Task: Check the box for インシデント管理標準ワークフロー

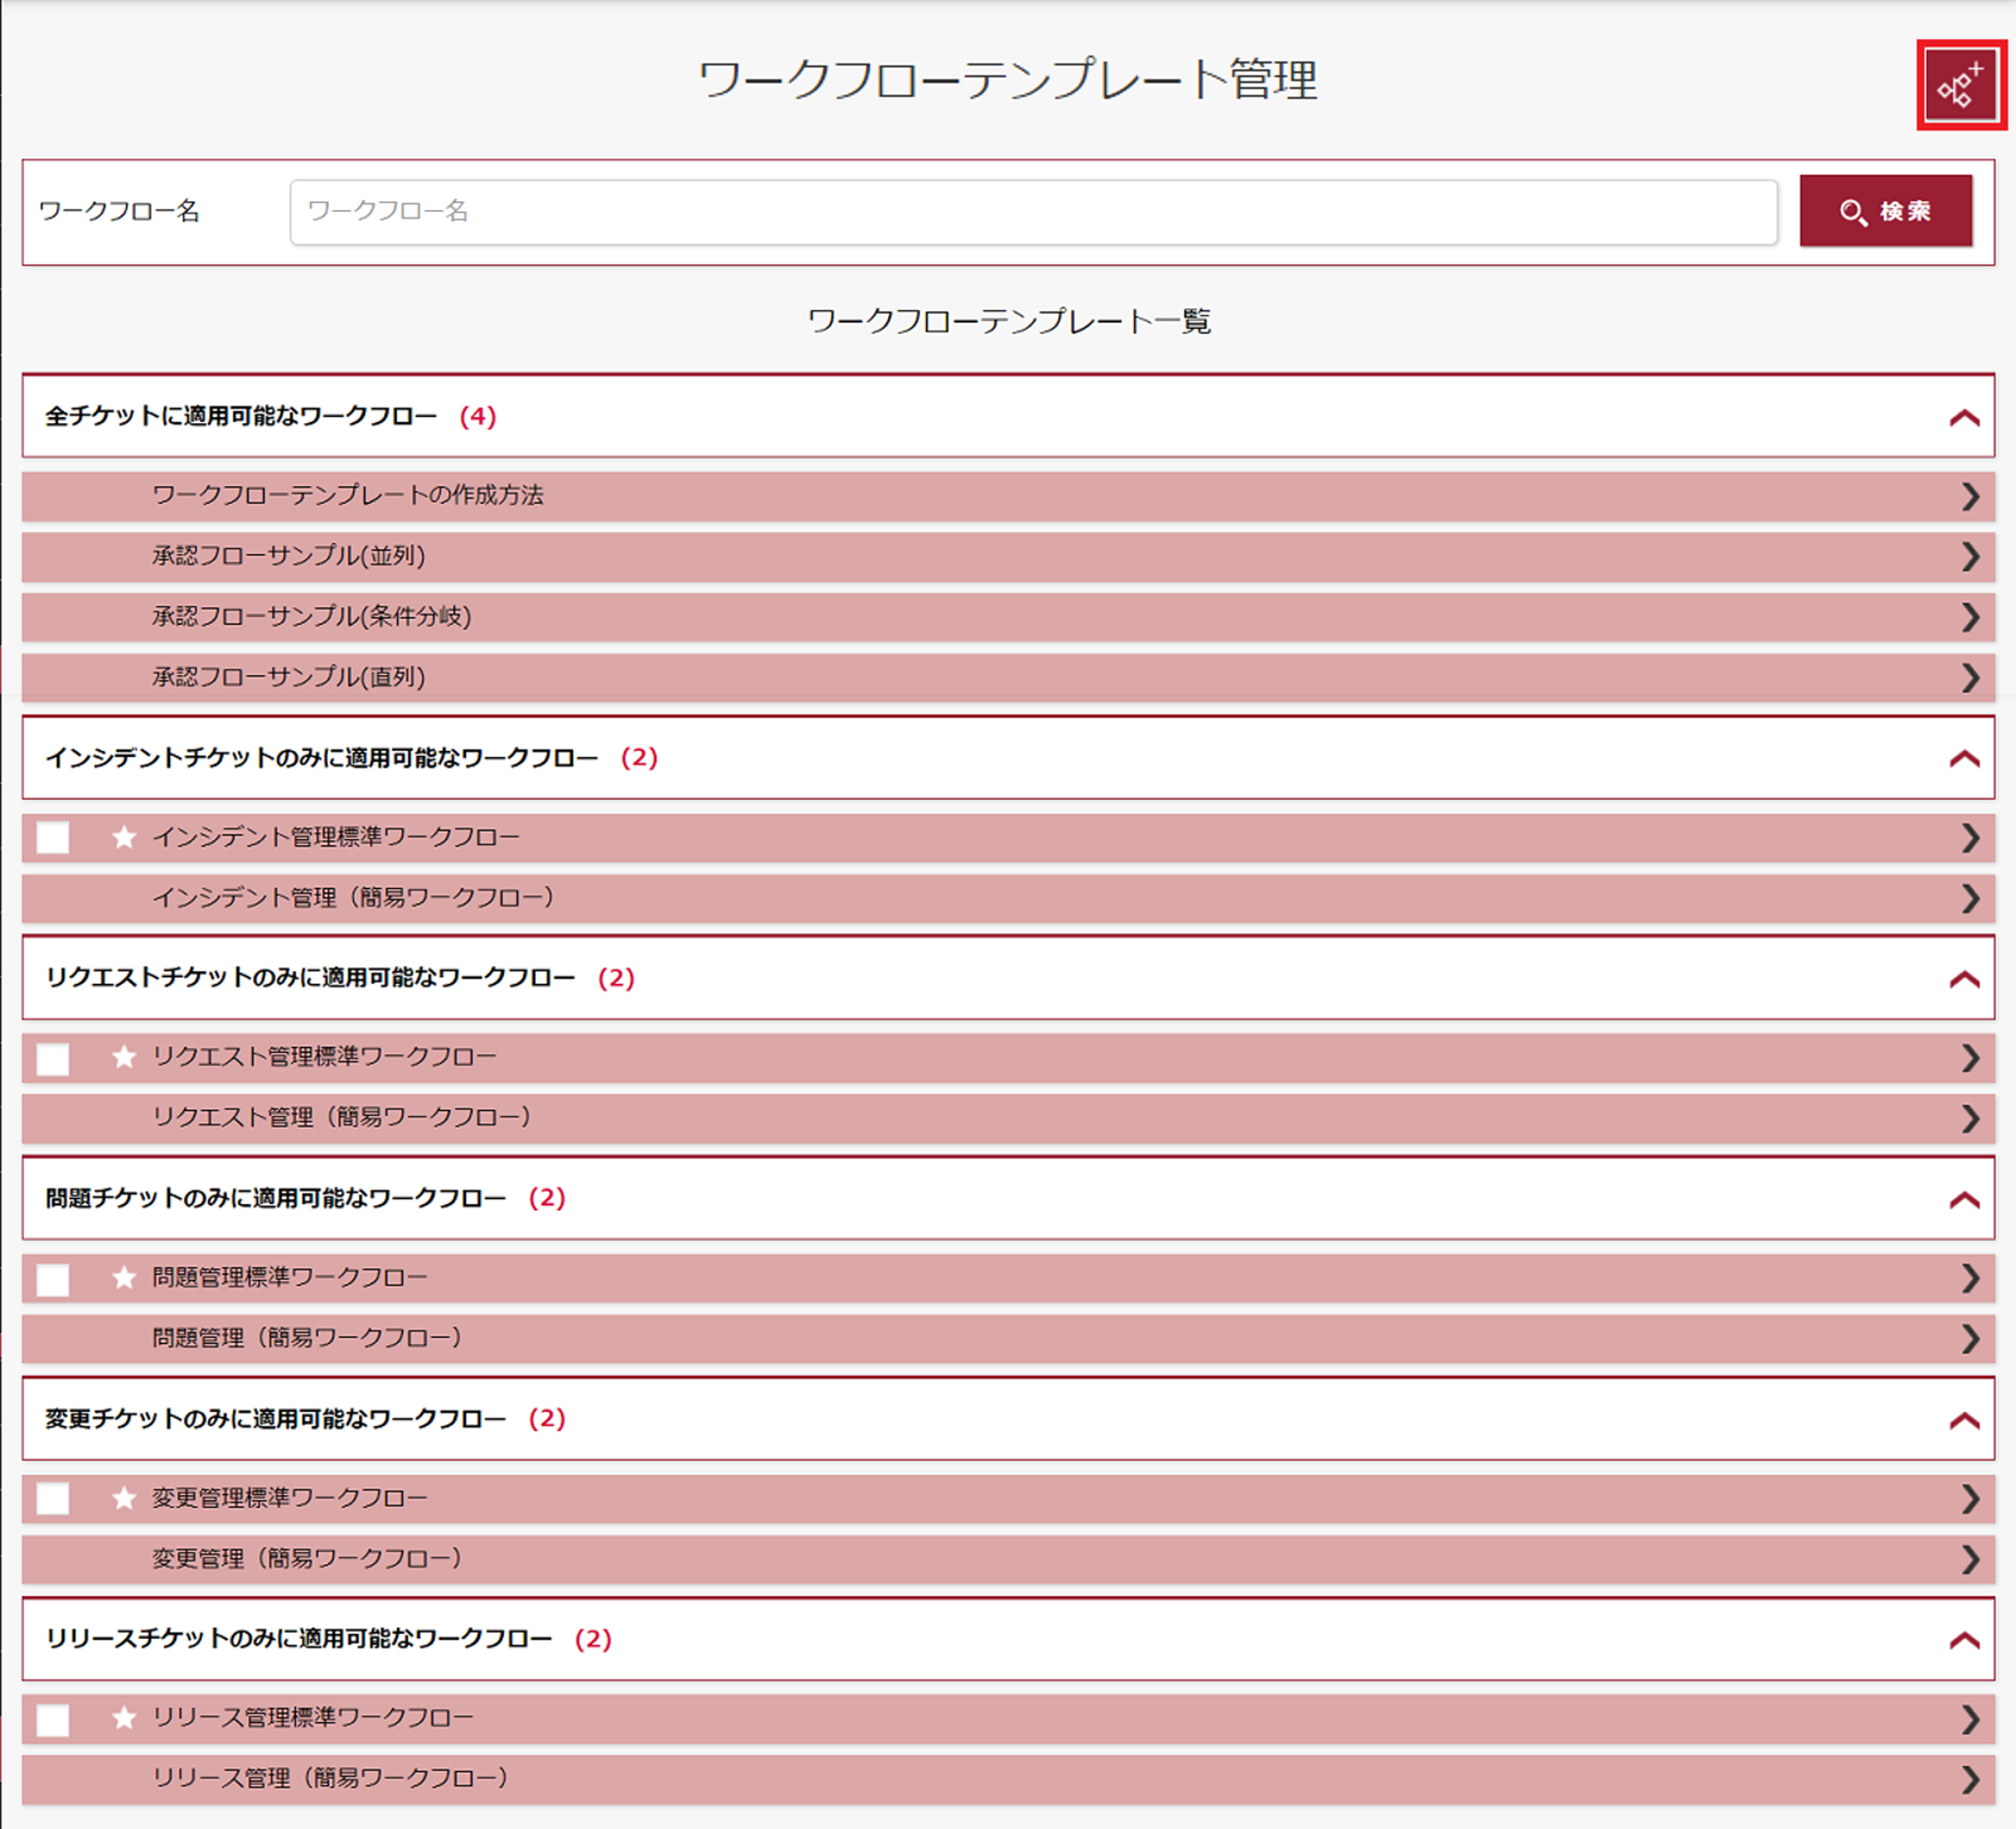Action: pyautogui.click(x=53, y=837)
